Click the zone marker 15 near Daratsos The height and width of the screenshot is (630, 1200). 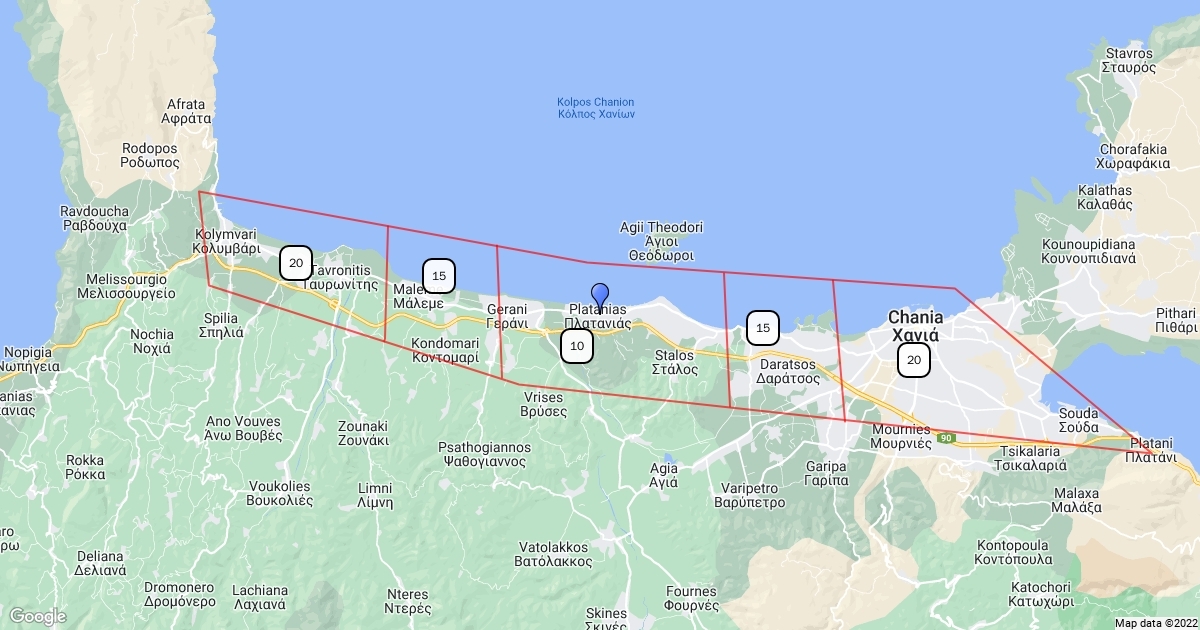pos(763,327)
